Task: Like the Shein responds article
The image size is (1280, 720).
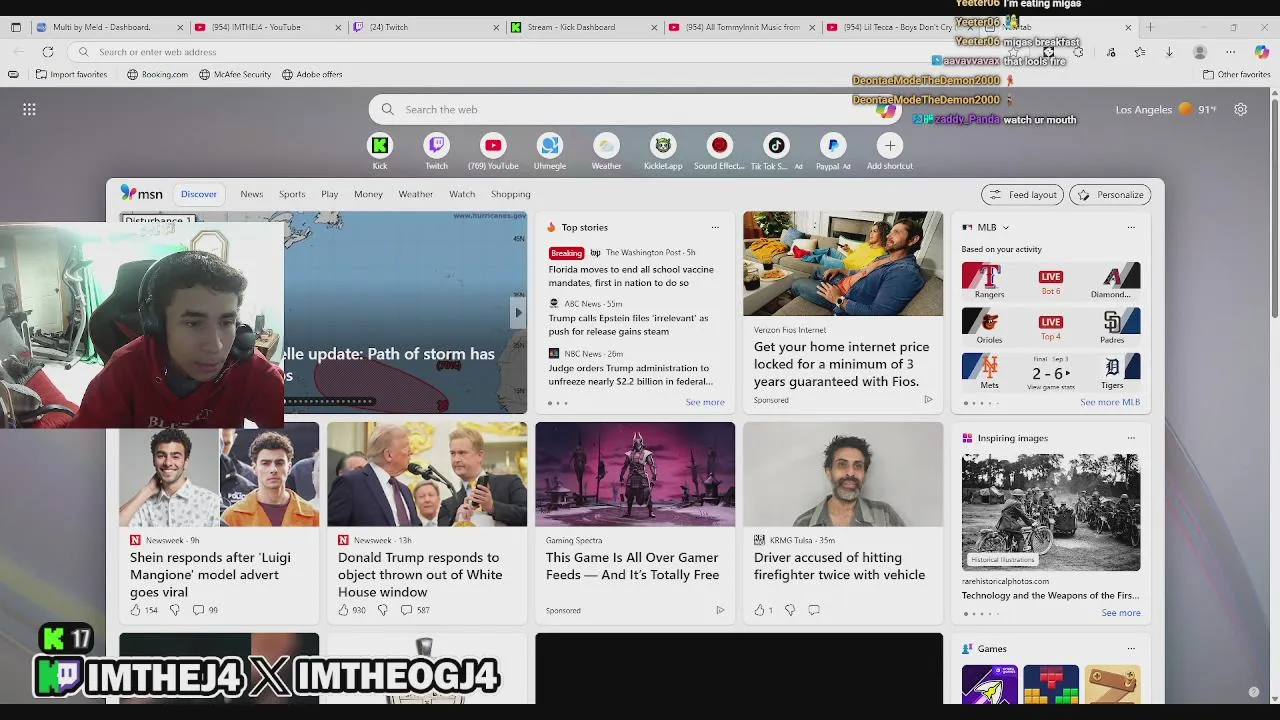Action: tap(135, 610)
